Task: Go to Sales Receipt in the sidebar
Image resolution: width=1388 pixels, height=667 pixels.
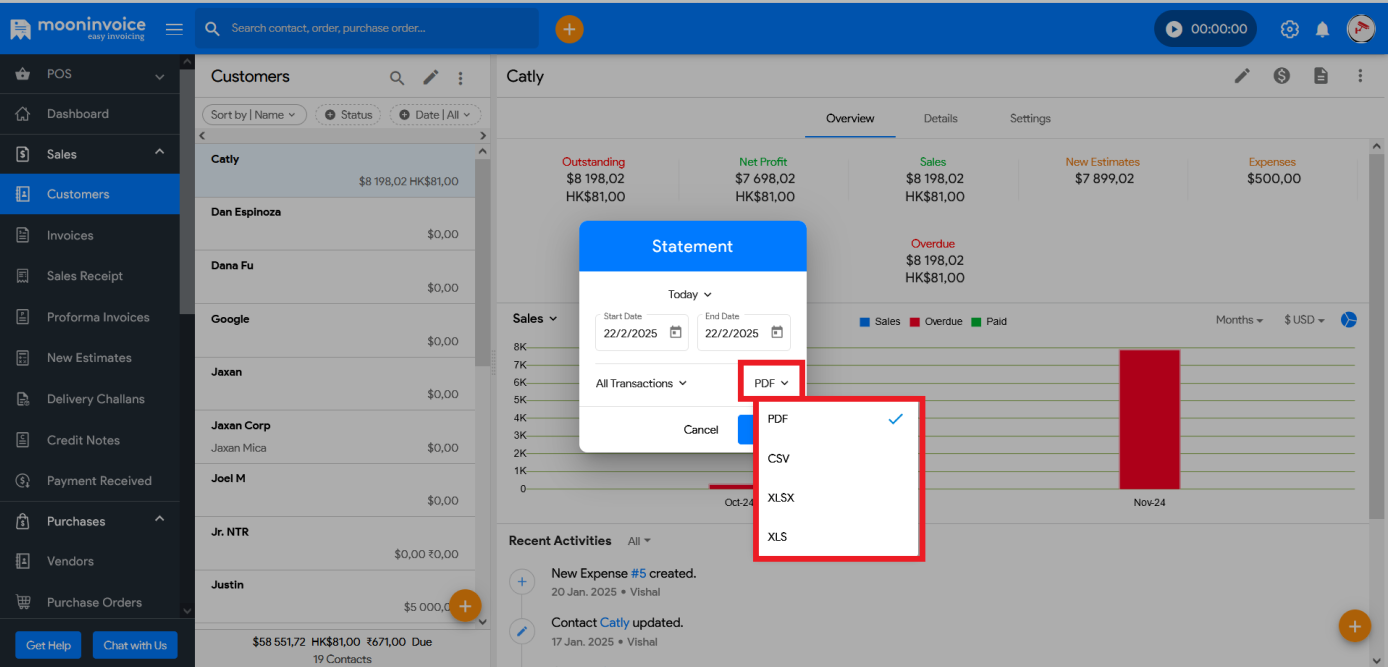Action: coord(85,276)
